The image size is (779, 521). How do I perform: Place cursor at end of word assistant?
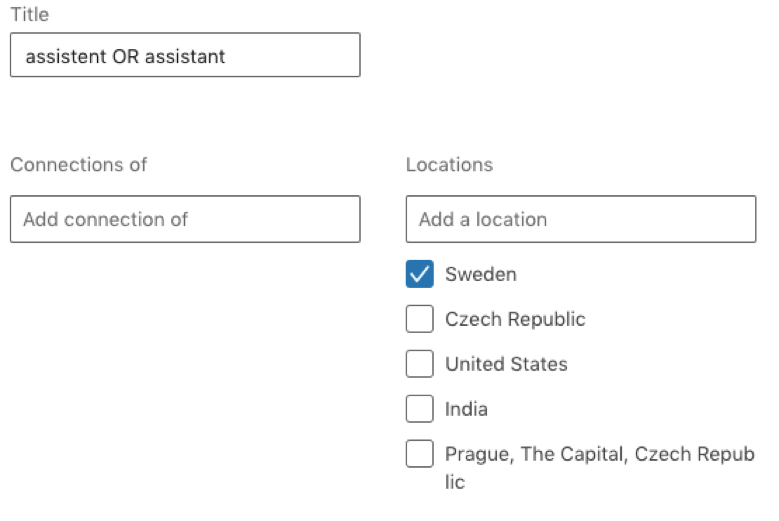[x=226, y=56]
